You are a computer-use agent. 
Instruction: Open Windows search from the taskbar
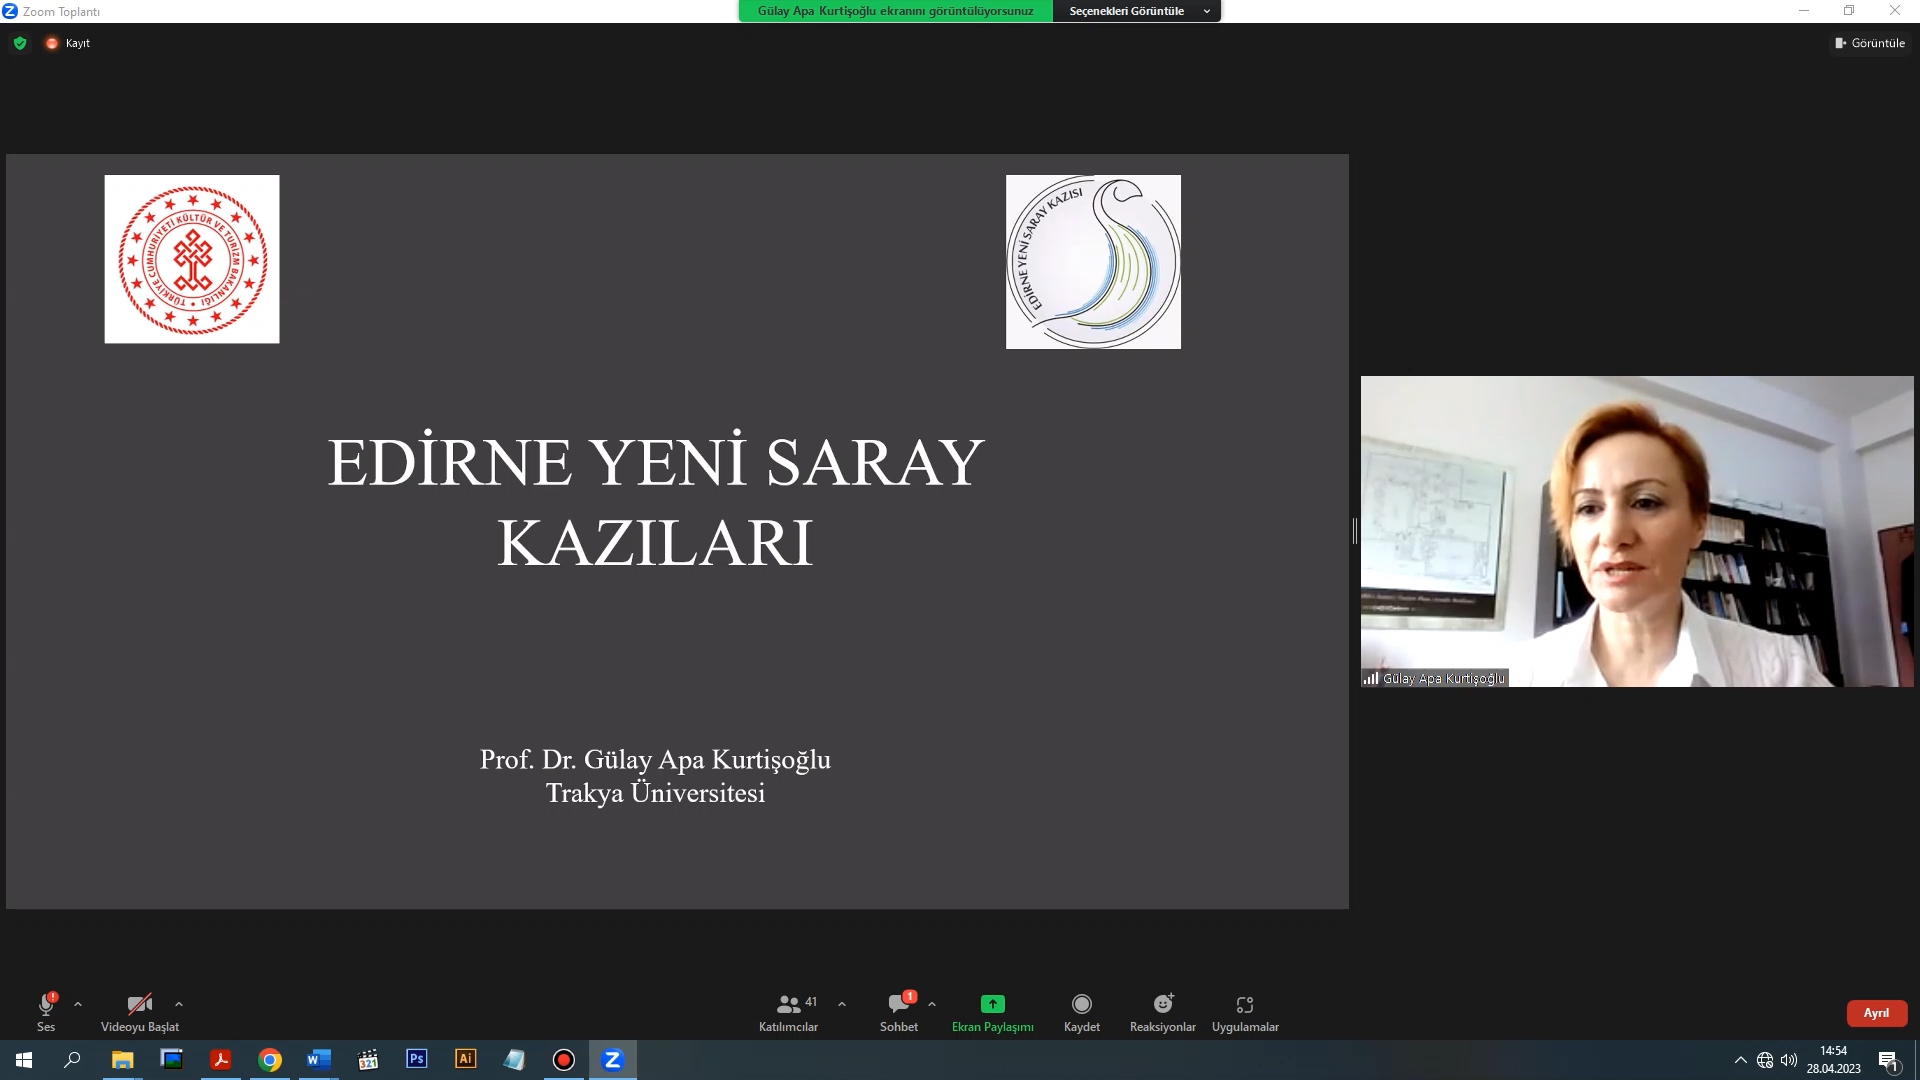click(72, 1060)
